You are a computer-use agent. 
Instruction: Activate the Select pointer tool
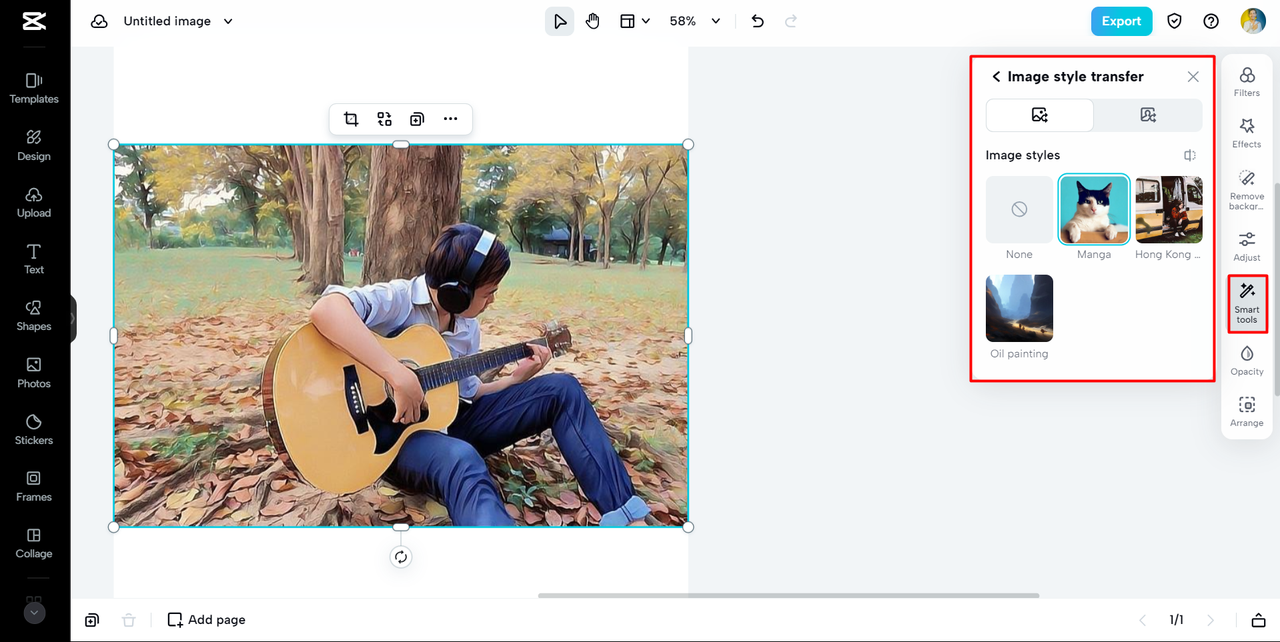coord(560,21)
